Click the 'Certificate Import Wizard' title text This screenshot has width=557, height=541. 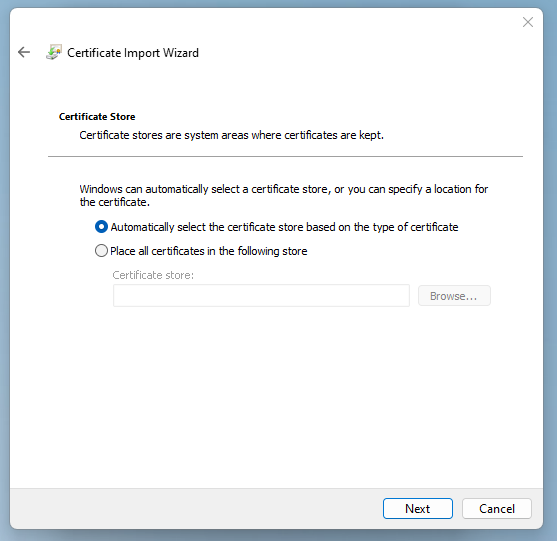[x=133, y=53]
